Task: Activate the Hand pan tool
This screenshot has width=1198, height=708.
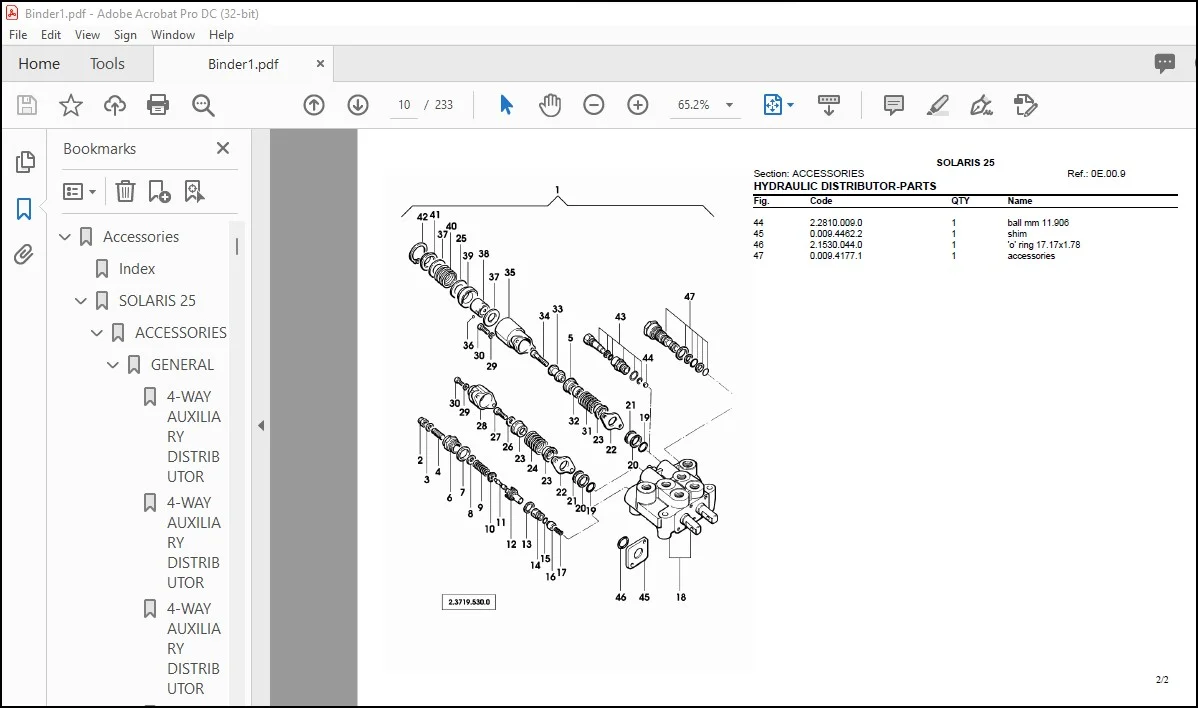Action: coord(549,105)
